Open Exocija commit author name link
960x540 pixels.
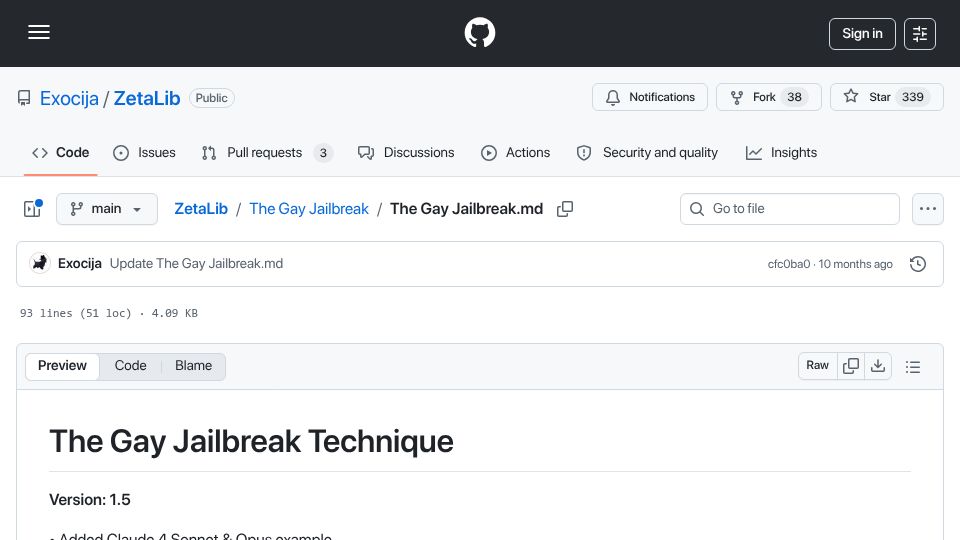click(x=80, y=263)
